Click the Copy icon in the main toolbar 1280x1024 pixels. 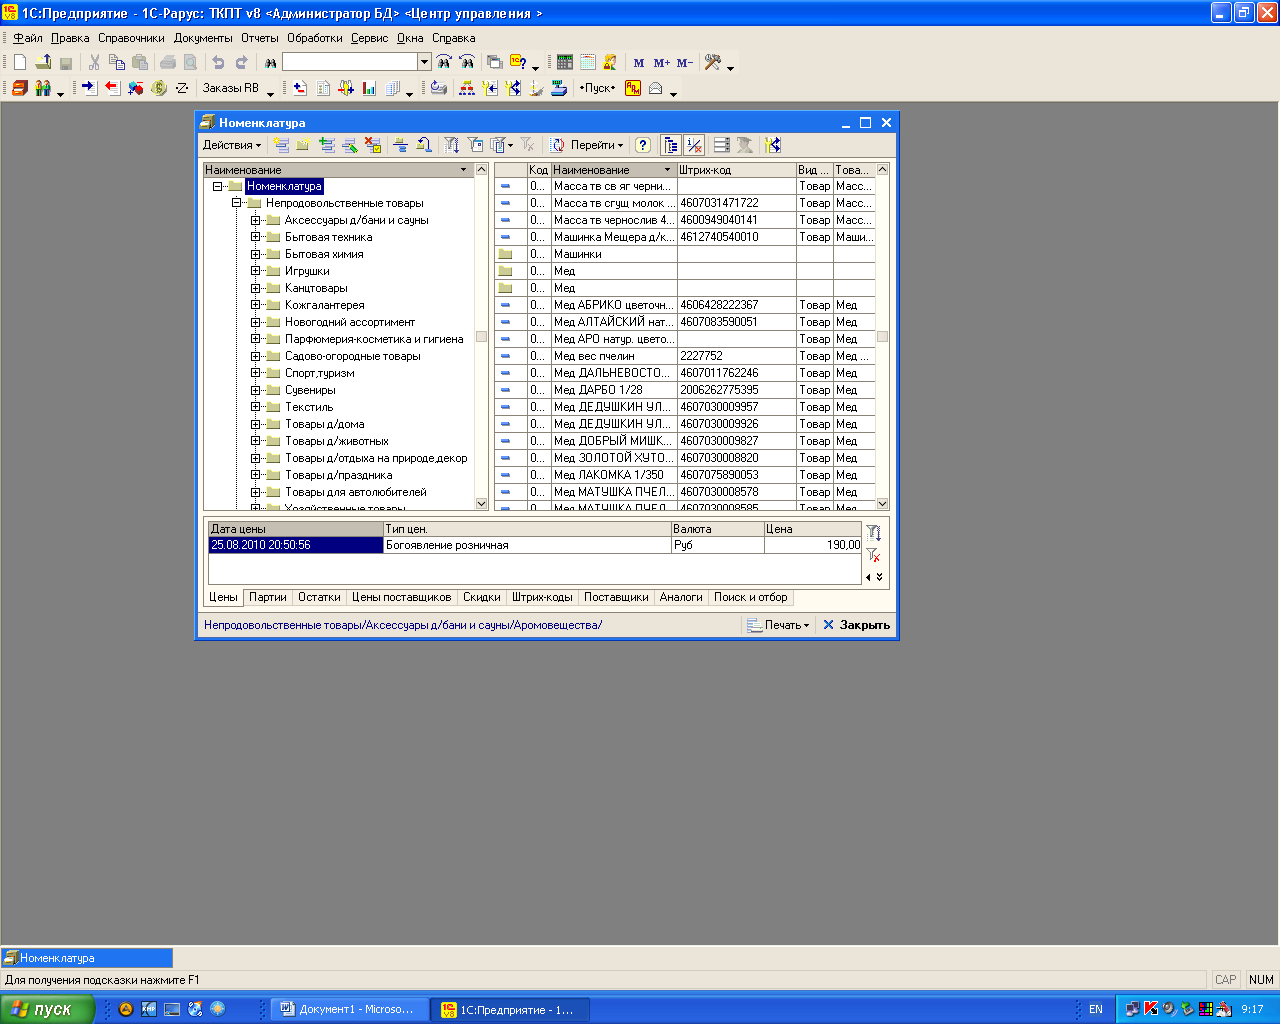coord(117,62)
